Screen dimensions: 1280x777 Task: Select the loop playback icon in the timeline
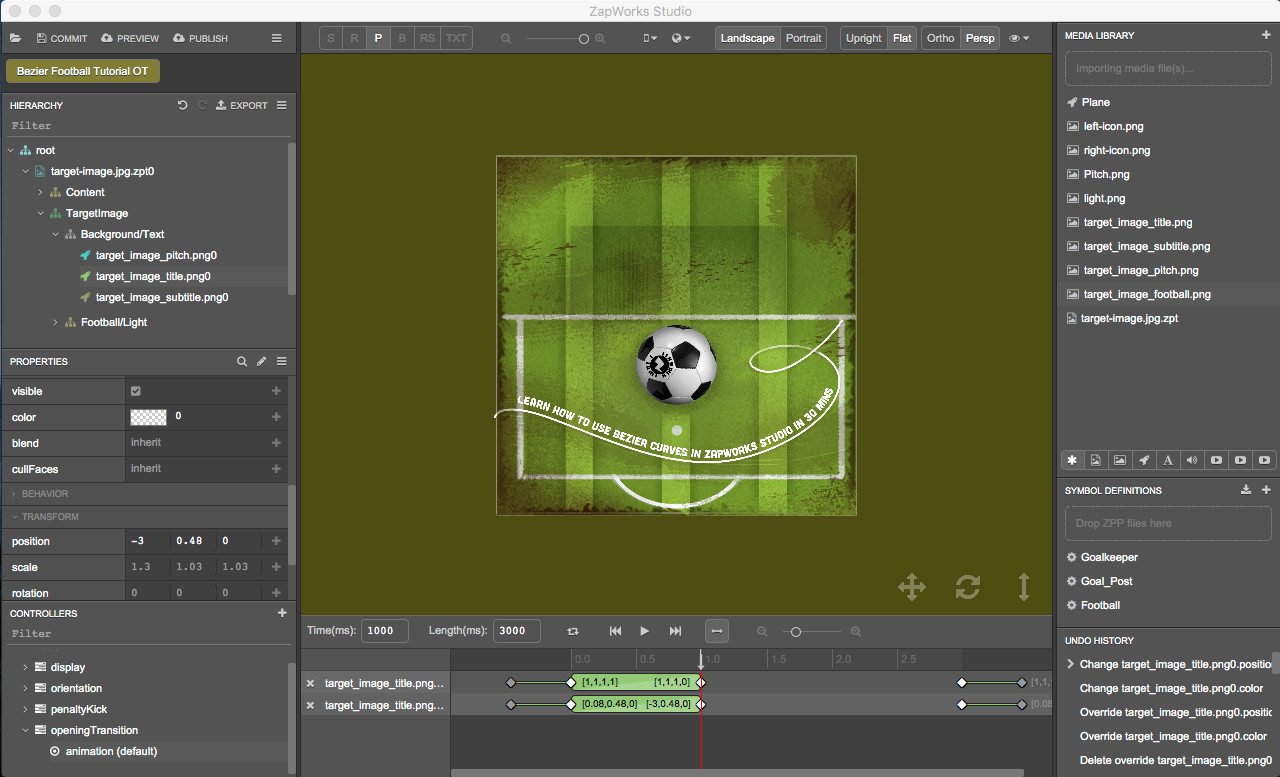572,631
